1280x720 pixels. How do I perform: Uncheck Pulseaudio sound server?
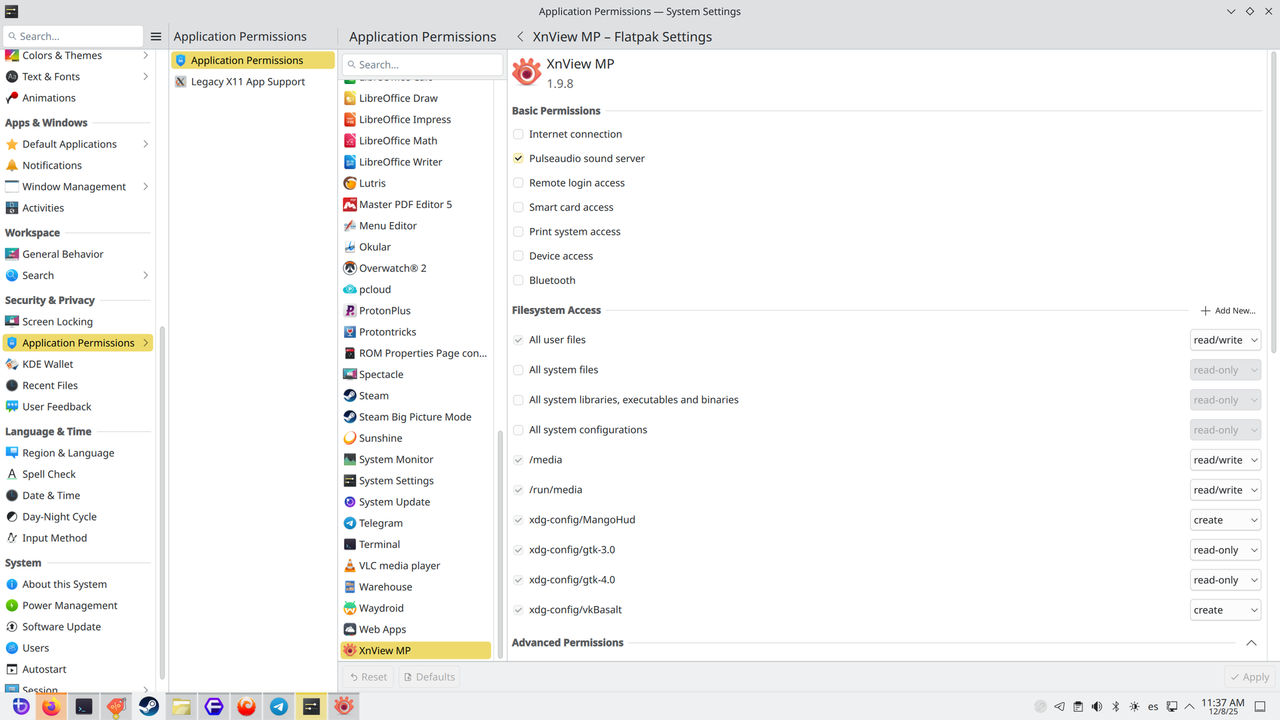click(x=518, y=158)
